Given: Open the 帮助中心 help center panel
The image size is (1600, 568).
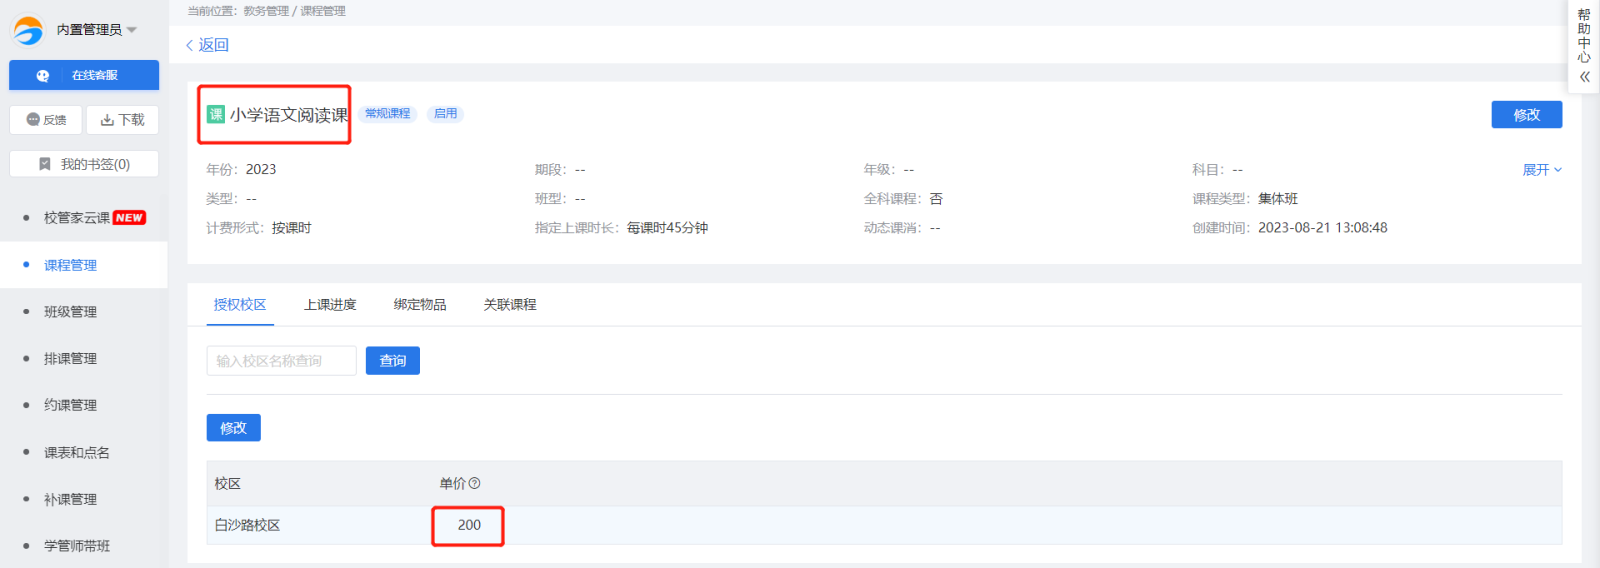Looking at the screenshot, I should point(1584,36).
